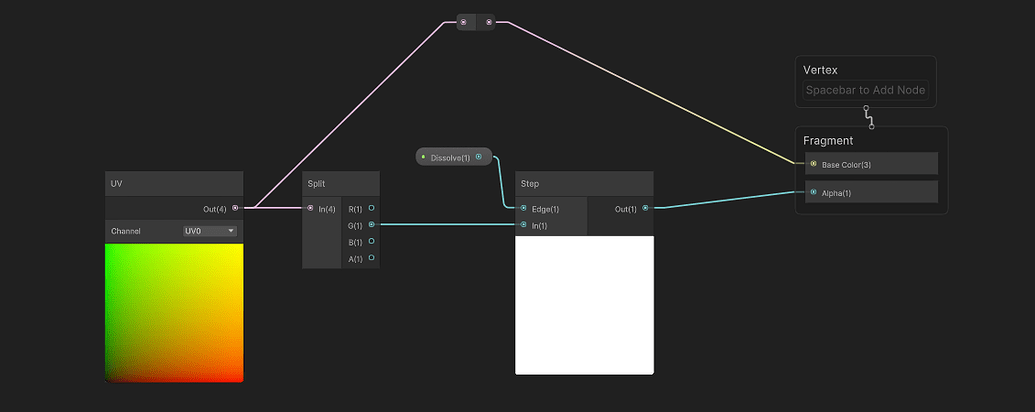Select the Step node title header
Image resolution: width=1035 pixels, height=412 pixels.
tap(584, 184)
